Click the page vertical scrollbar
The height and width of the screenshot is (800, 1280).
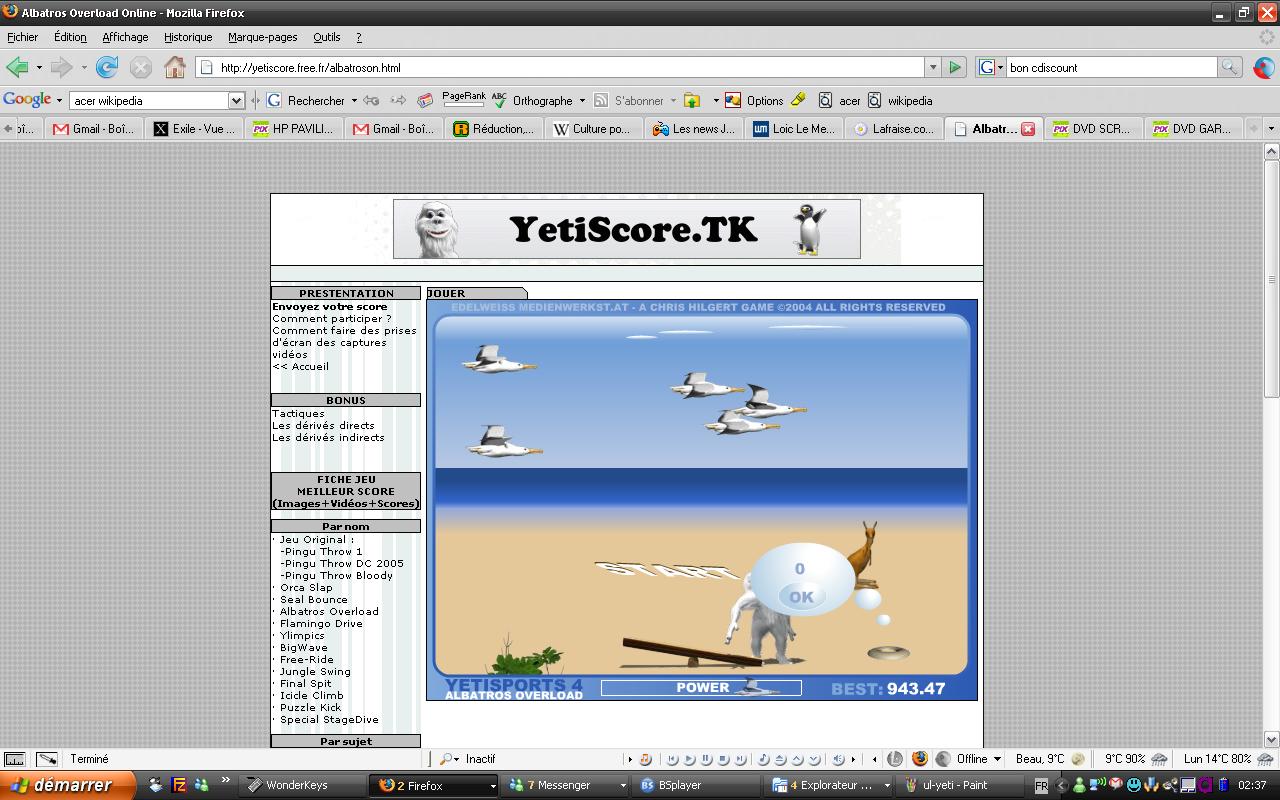(1272, 280)
